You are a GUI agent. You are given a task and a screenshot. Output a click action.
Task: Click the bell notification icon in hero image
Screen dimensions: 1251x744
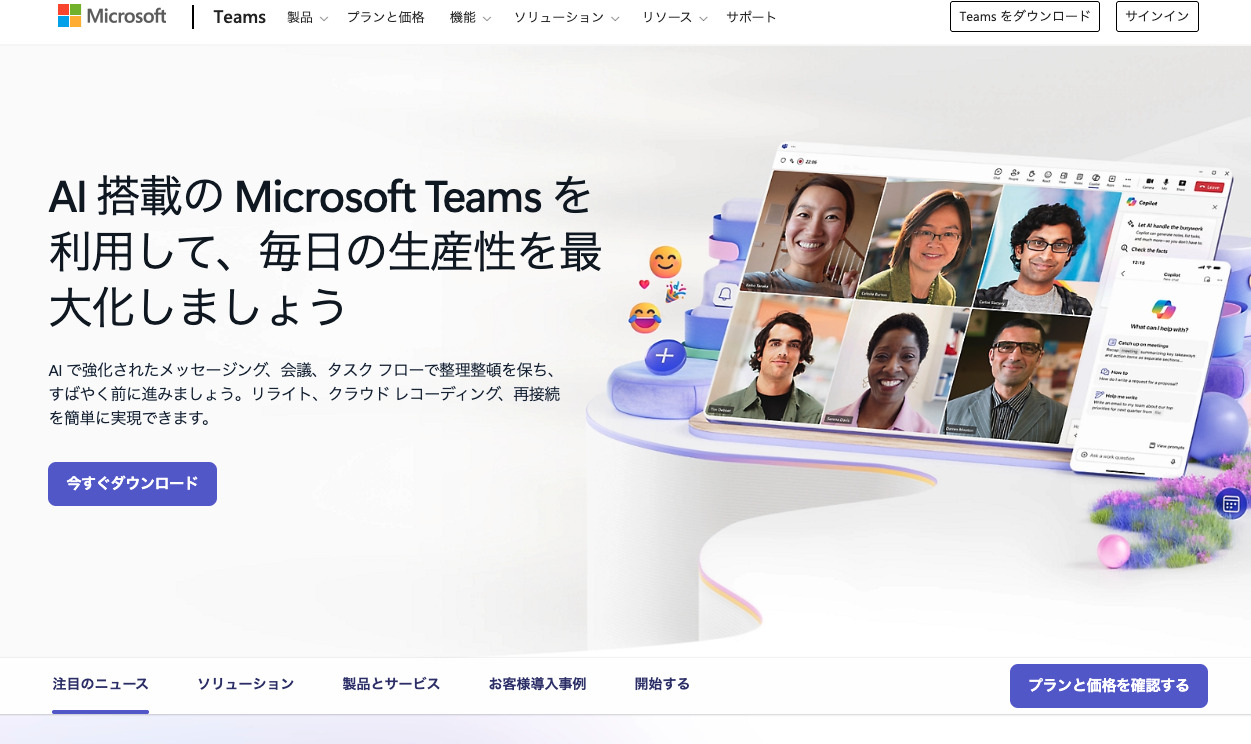724,294
